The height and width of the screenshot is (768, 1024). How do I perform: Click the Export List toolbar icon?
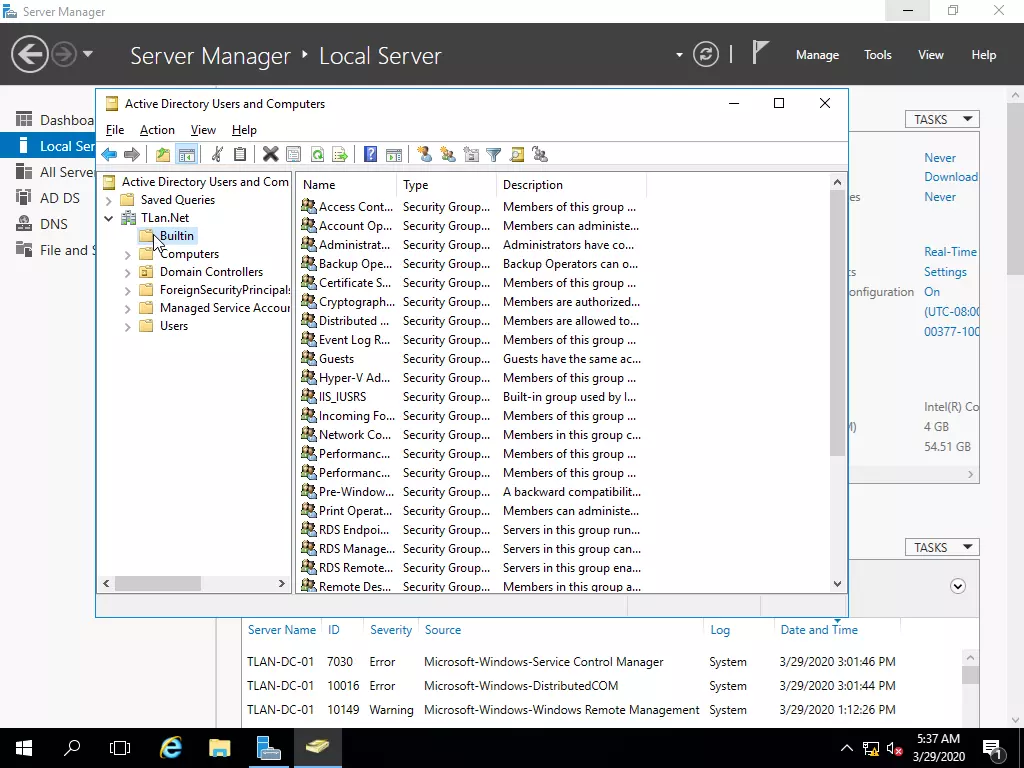click(x=340, y=154)
